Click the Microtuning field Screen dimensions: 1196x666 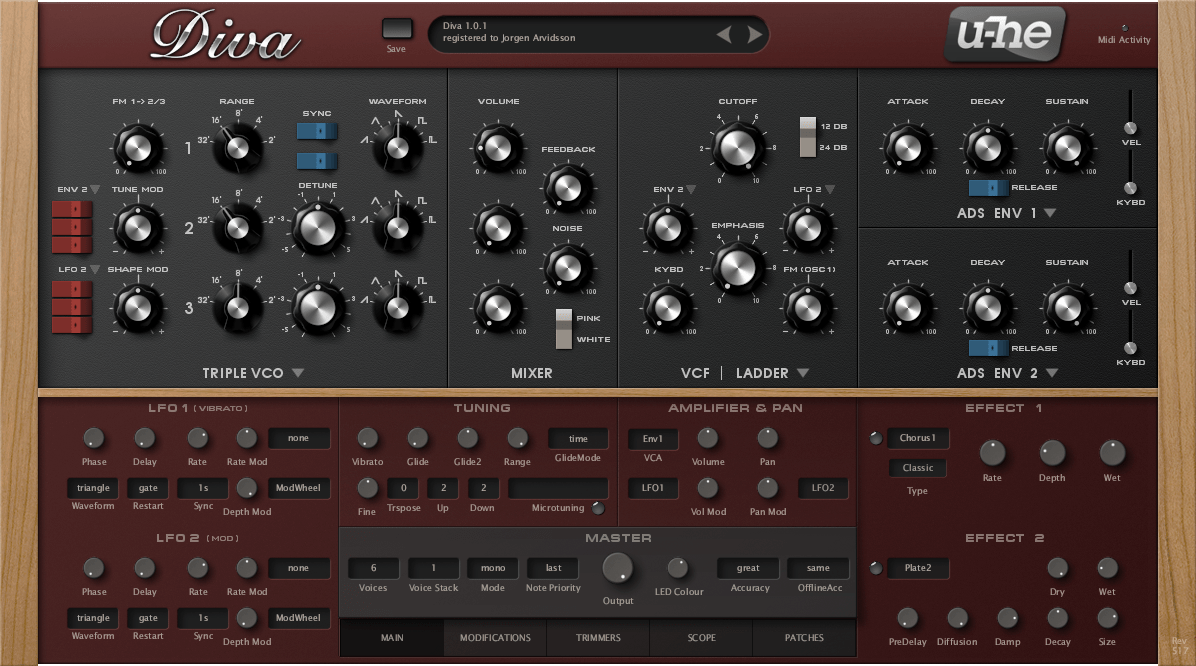[x=557, y=488]
